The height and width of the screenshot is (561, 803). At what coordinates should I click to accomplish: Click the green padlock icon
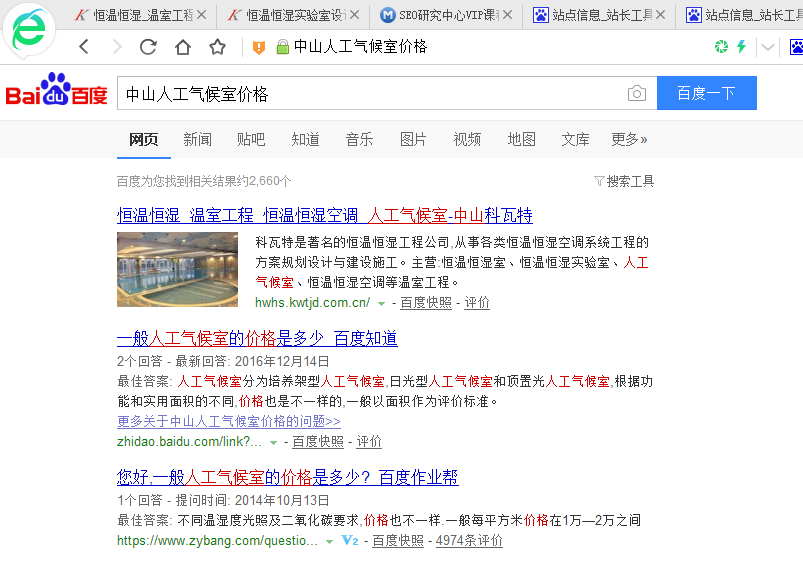283,47
